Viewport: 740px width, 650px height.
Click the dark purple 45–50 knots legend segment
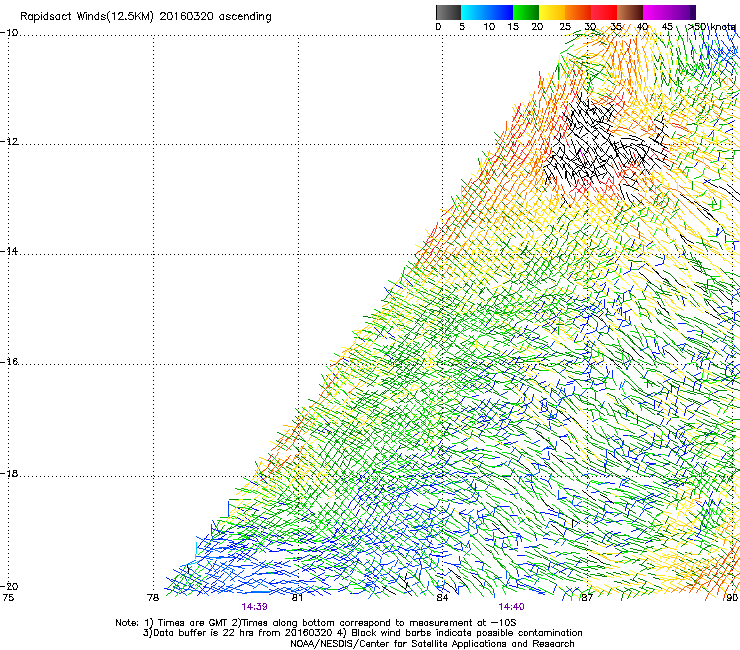coord(682,12)
